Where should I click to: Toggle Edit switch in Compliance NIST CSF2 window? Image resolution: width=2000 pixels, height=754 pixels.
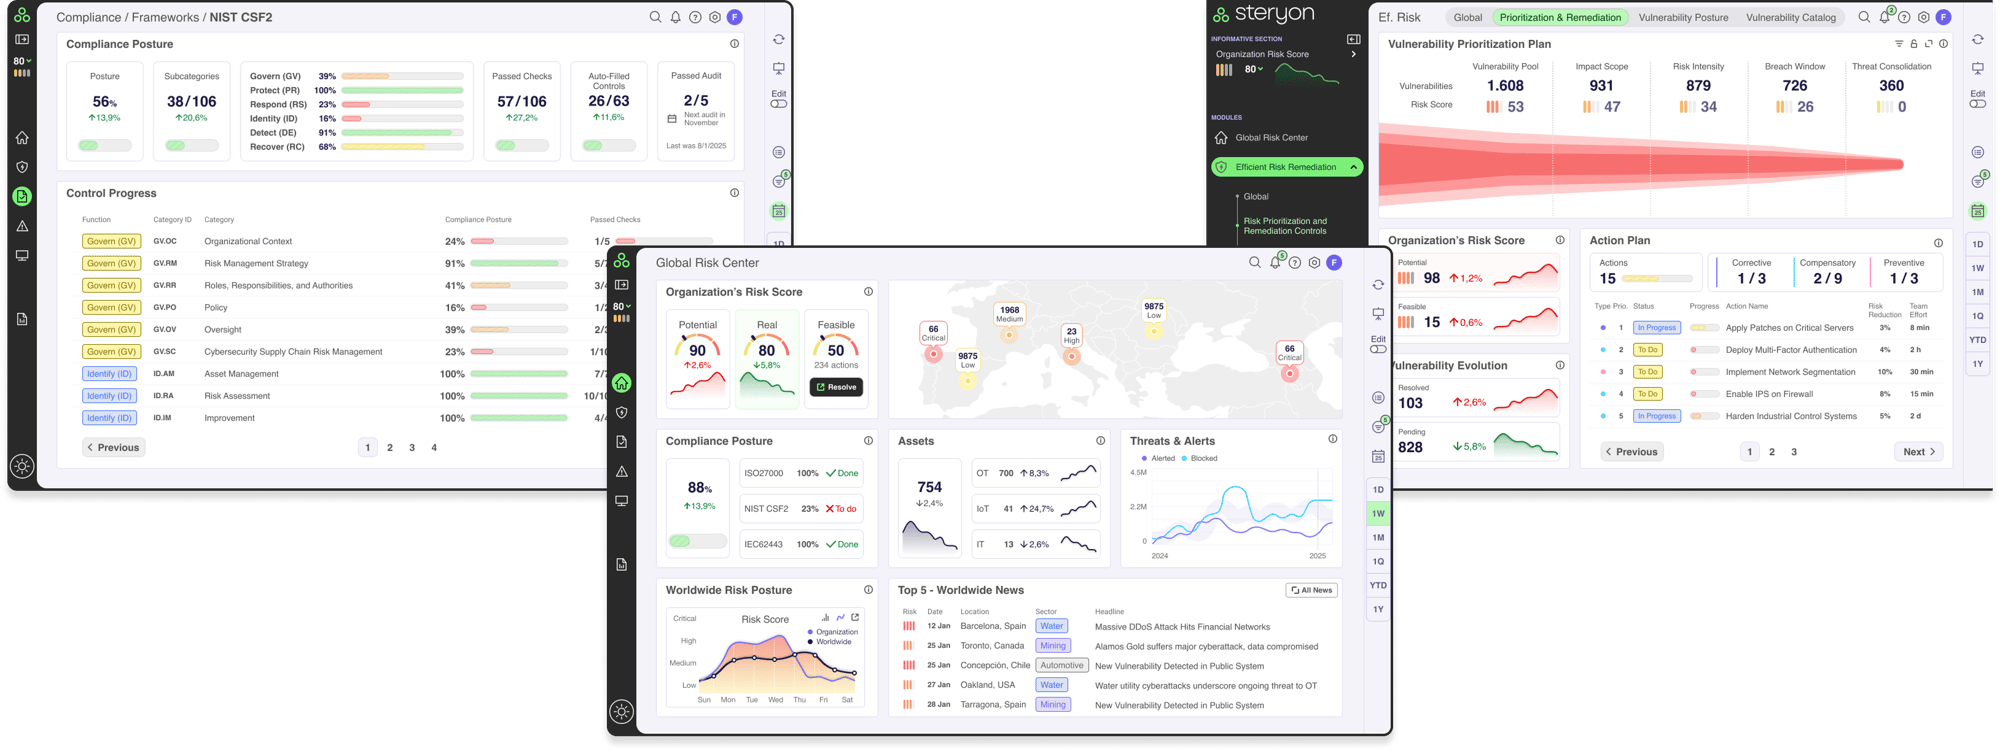click(779, 104)
